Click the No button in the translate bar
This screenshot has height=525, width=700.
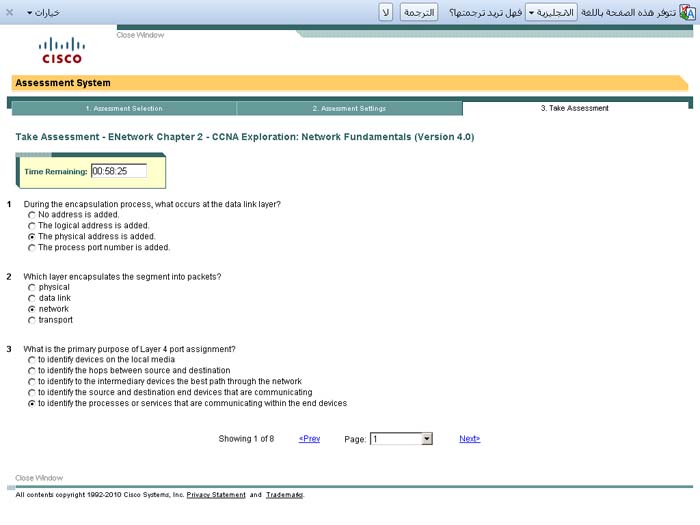(386, 12)
